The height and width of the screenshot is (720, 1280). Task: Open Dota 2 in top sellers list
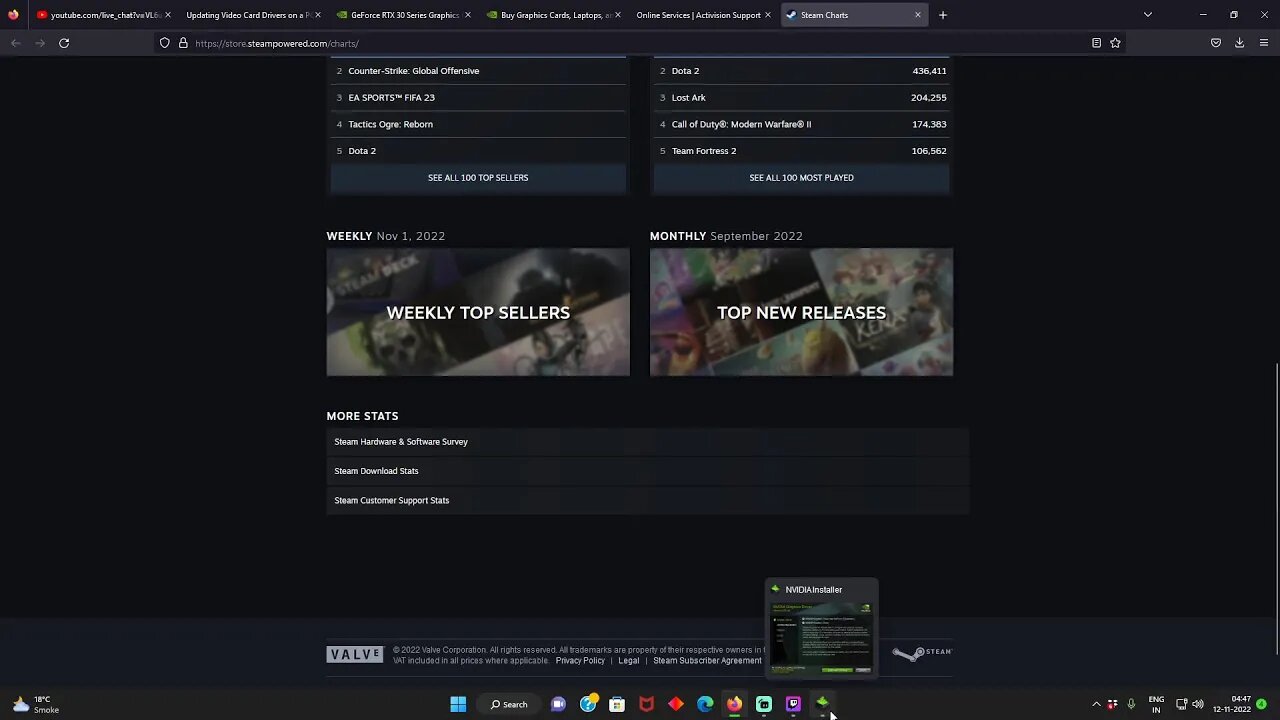pos(478,151)
